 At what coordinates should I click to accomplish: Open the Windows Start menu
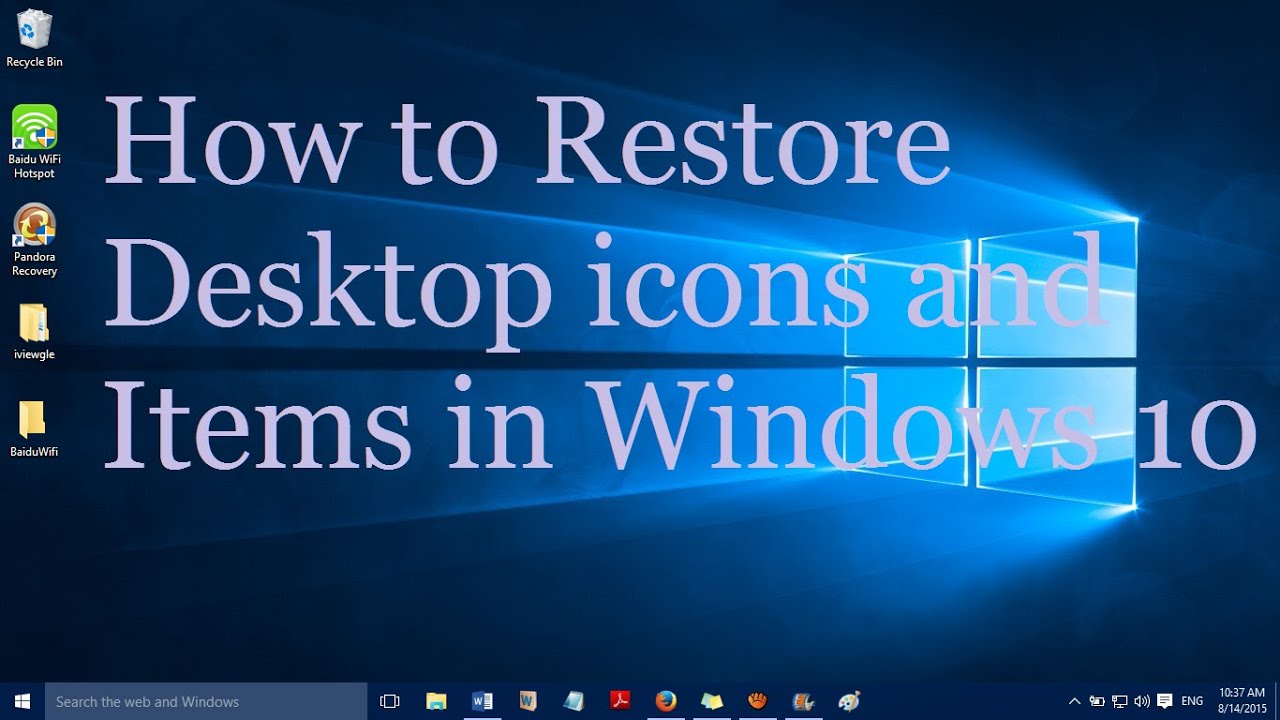point(22,701)
